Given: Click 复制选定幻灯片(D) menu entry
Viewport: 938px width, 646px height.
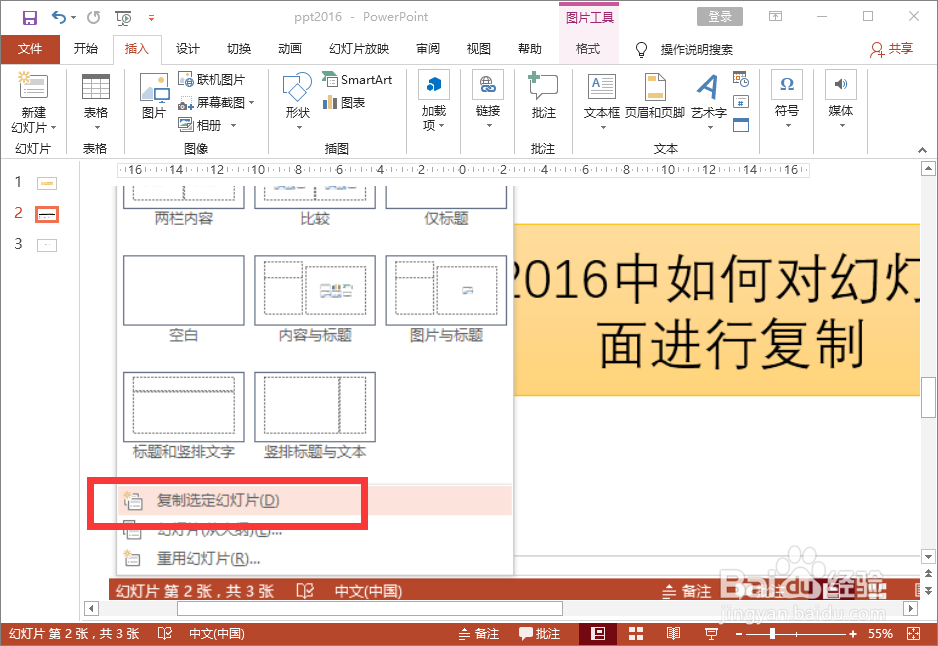Looking at the screenshot, I should 315,500.
